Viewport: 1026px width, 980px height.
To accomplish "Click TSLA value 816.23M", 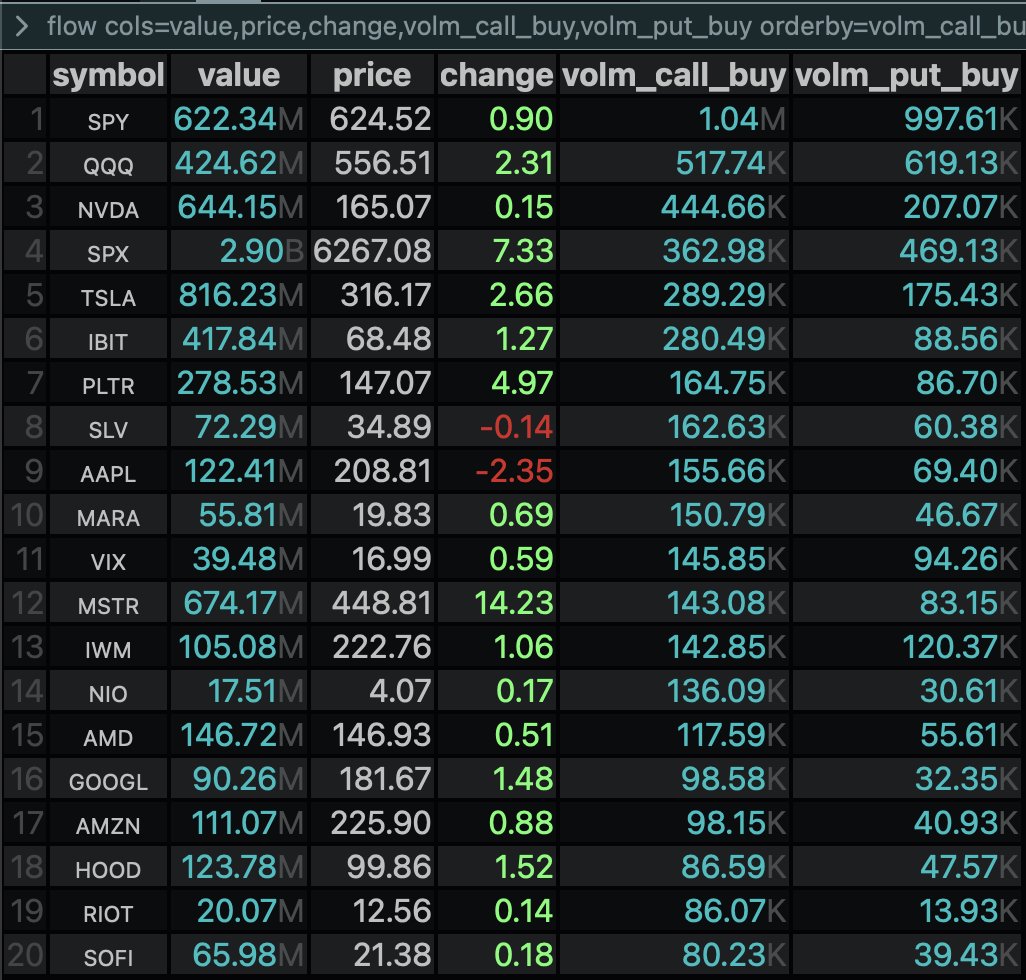I will coord(241,295).
